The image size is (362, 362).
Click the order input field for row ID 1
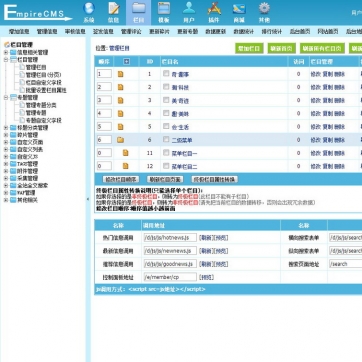(x=104, y=74)
